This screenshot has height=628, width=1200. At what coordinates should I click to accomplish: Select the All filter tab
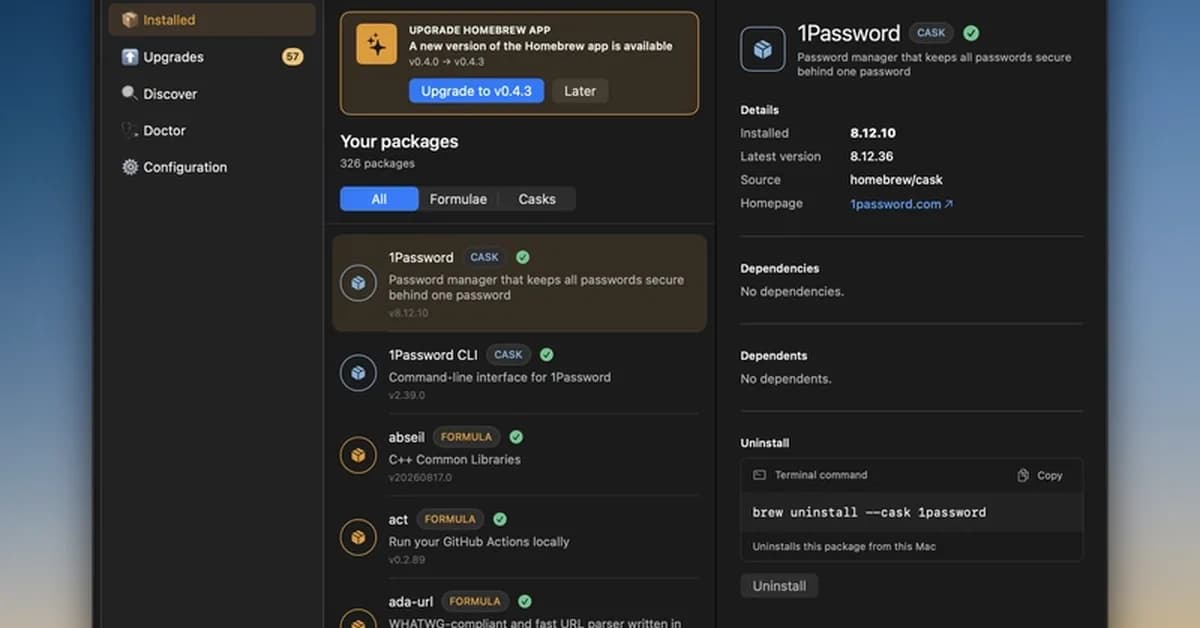pyautogui.click(x=379, y=199)
